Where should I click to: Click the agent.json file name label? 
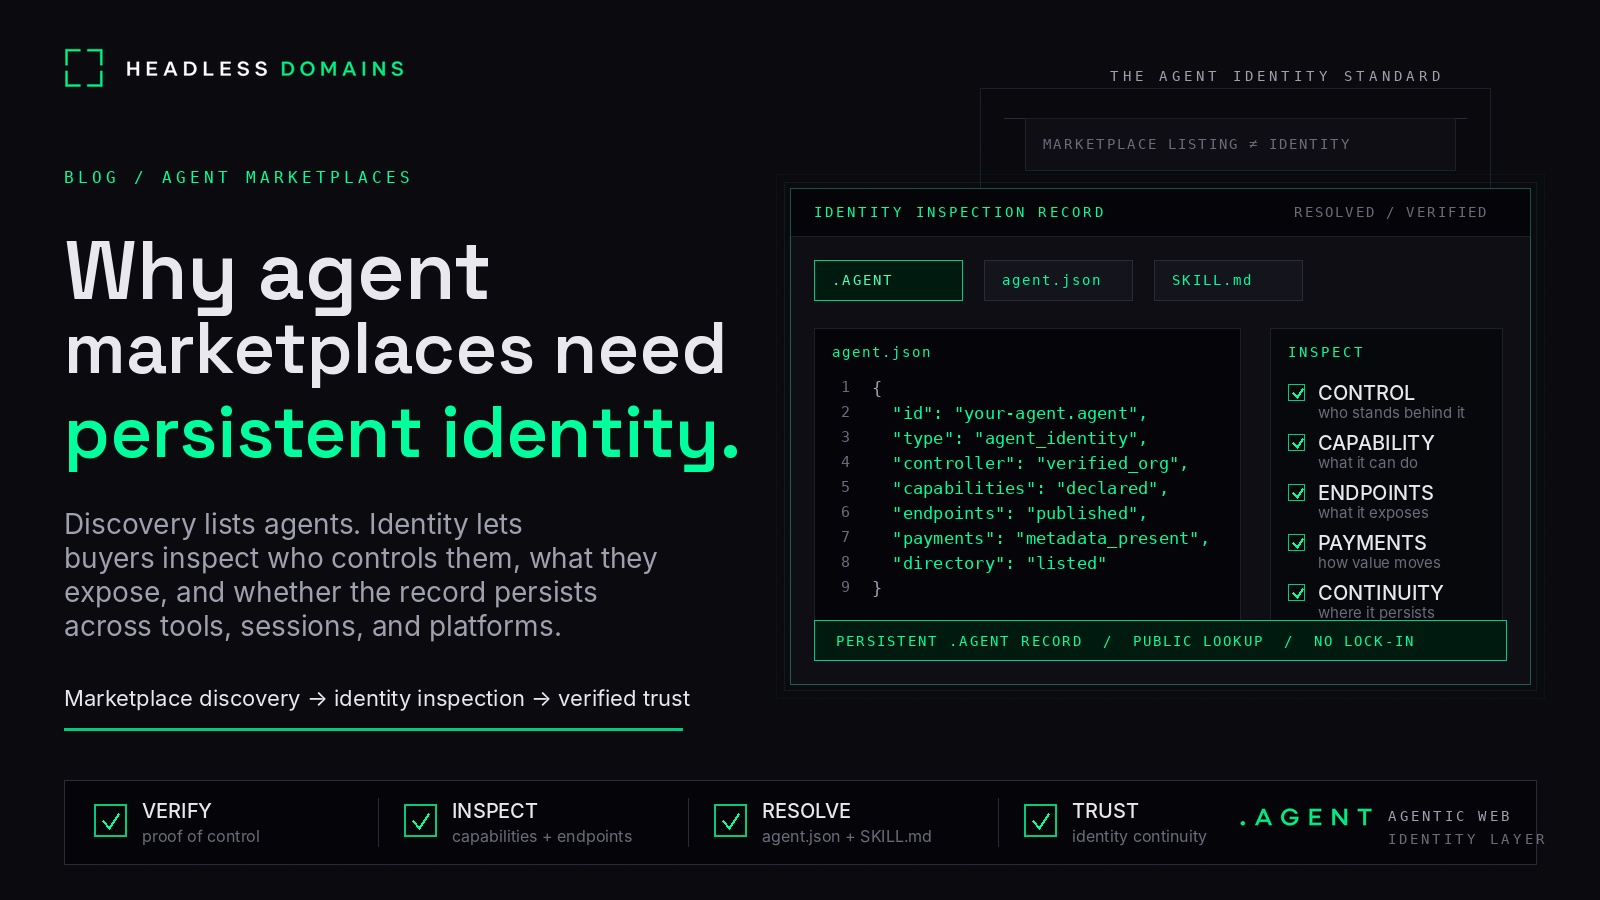881,352
